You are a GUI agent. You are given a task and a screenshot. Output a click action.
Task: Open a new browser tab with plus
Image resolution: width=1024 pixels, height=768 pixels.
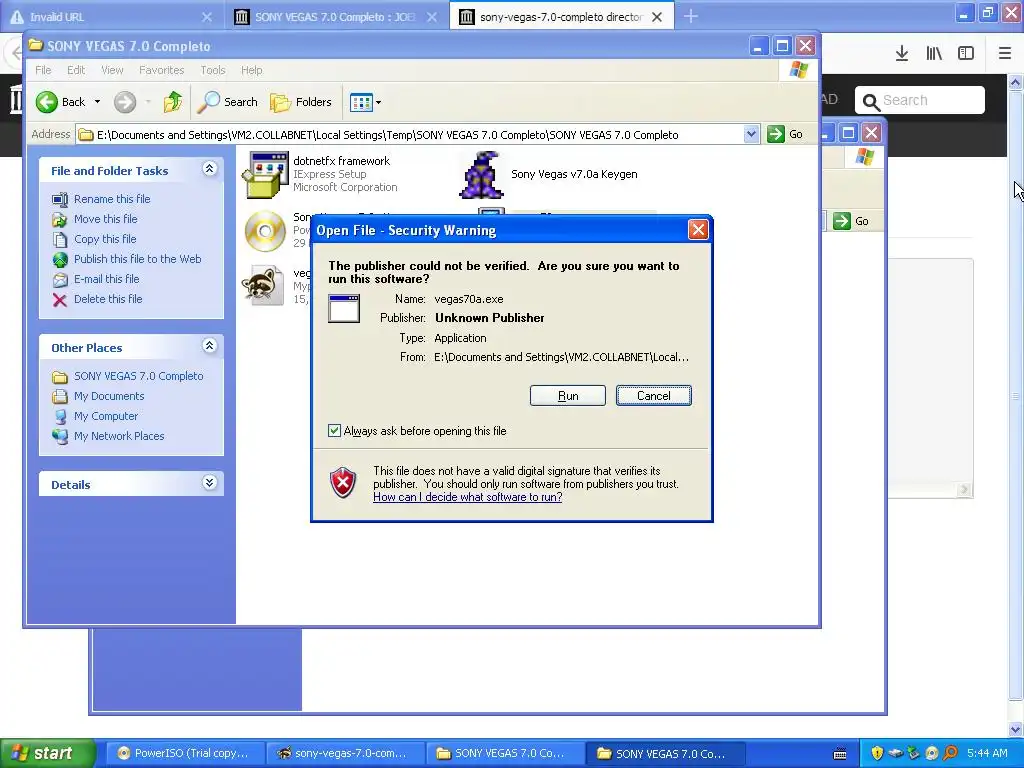pos(691,16)
